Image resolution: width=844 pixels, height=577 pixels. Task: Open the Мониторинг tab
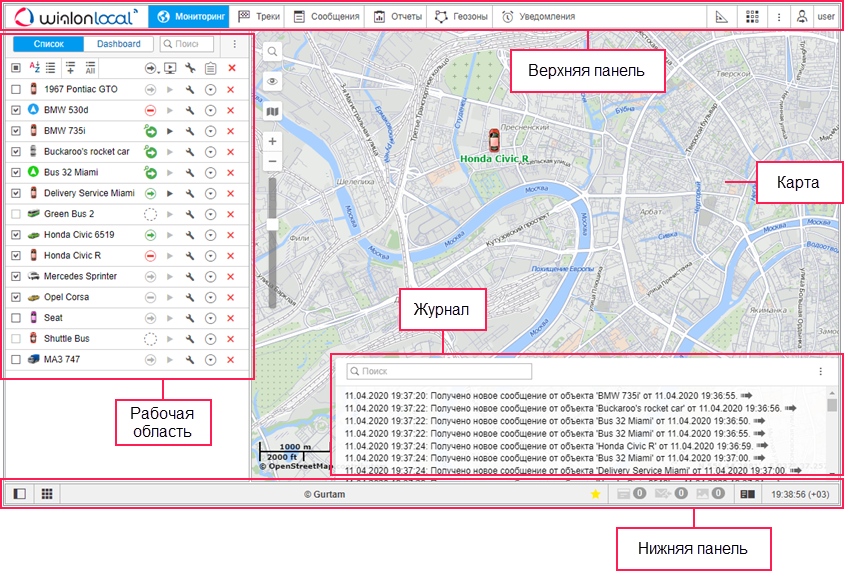[x=189, y=17]
